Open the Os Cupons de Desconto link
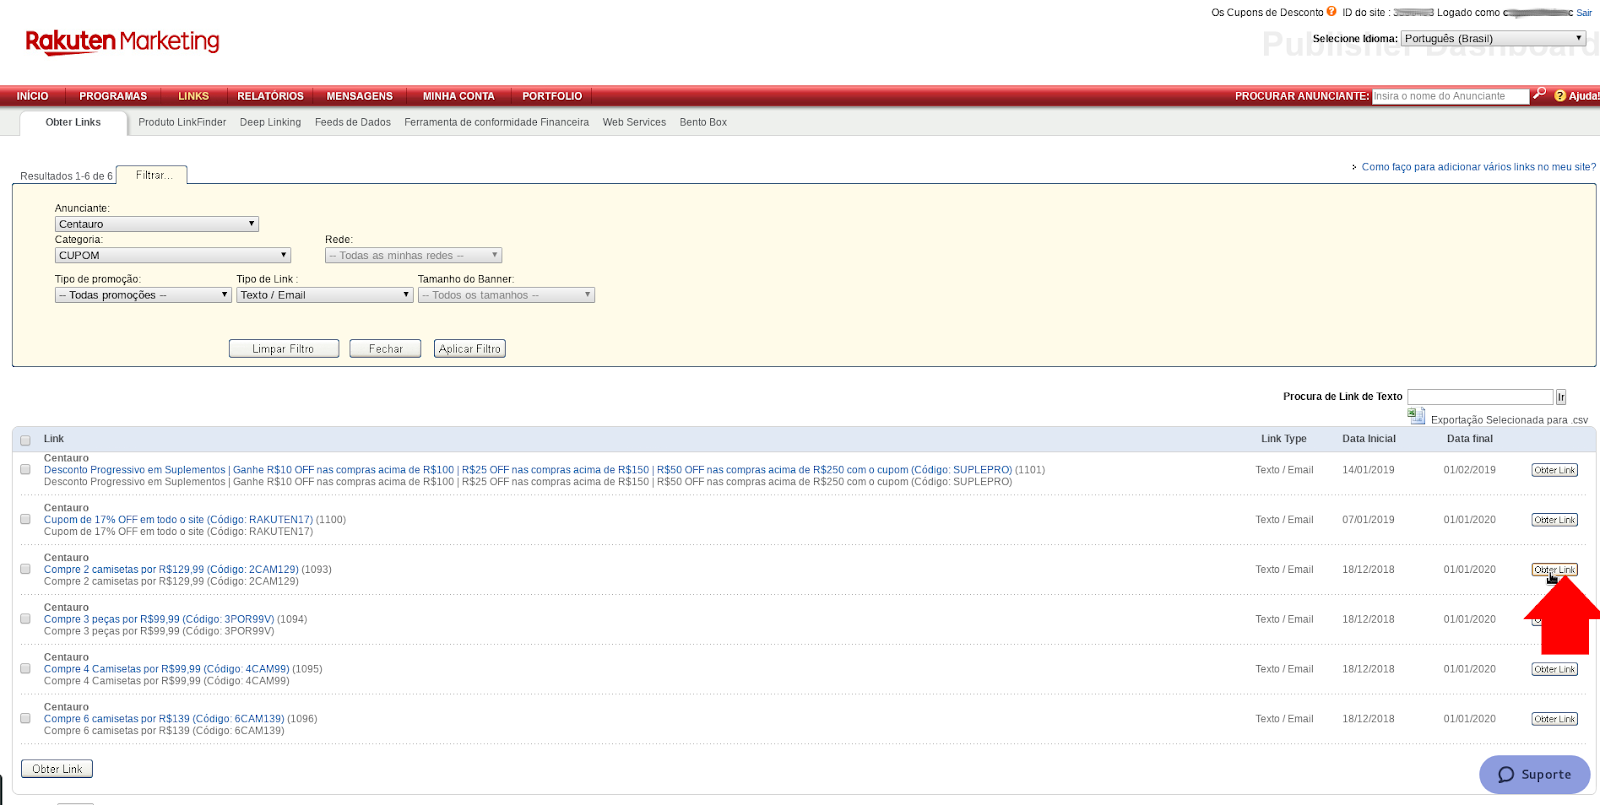Viewport: 1600px width, 805px height. click(1267, 13)
